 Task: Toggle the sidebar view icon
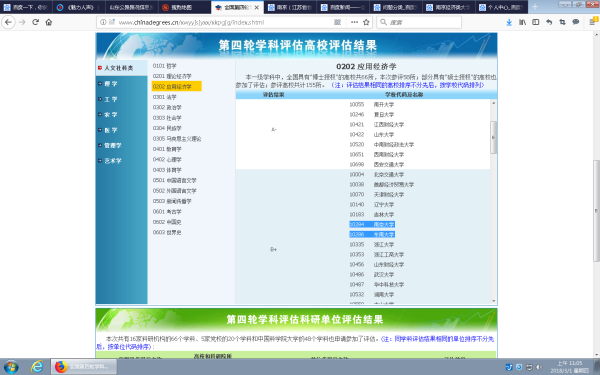[536, 22]
